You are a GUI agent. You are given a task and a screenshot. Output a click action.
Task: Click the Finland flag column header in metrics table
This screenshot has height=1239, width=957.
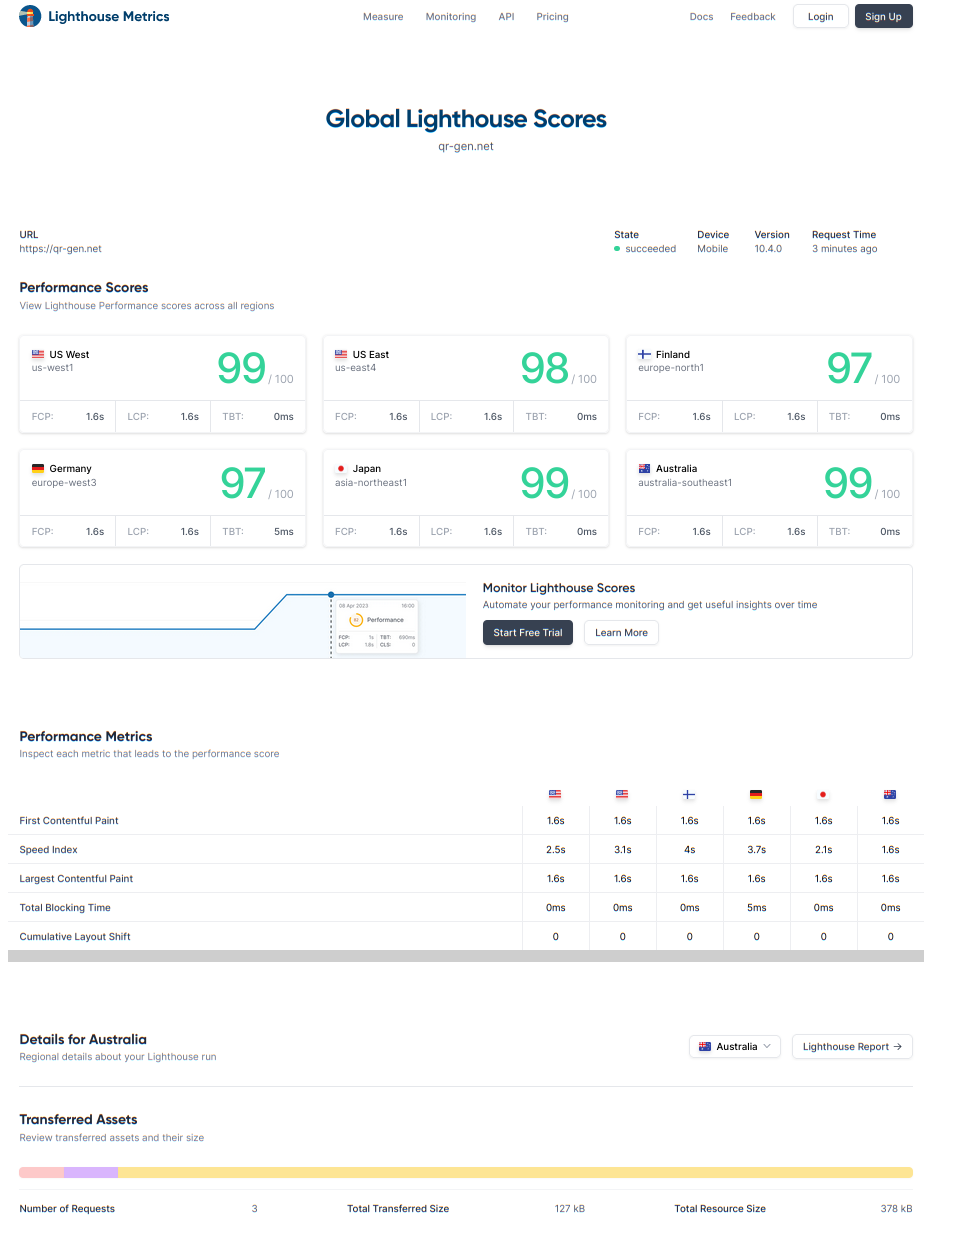coord(689,794)
